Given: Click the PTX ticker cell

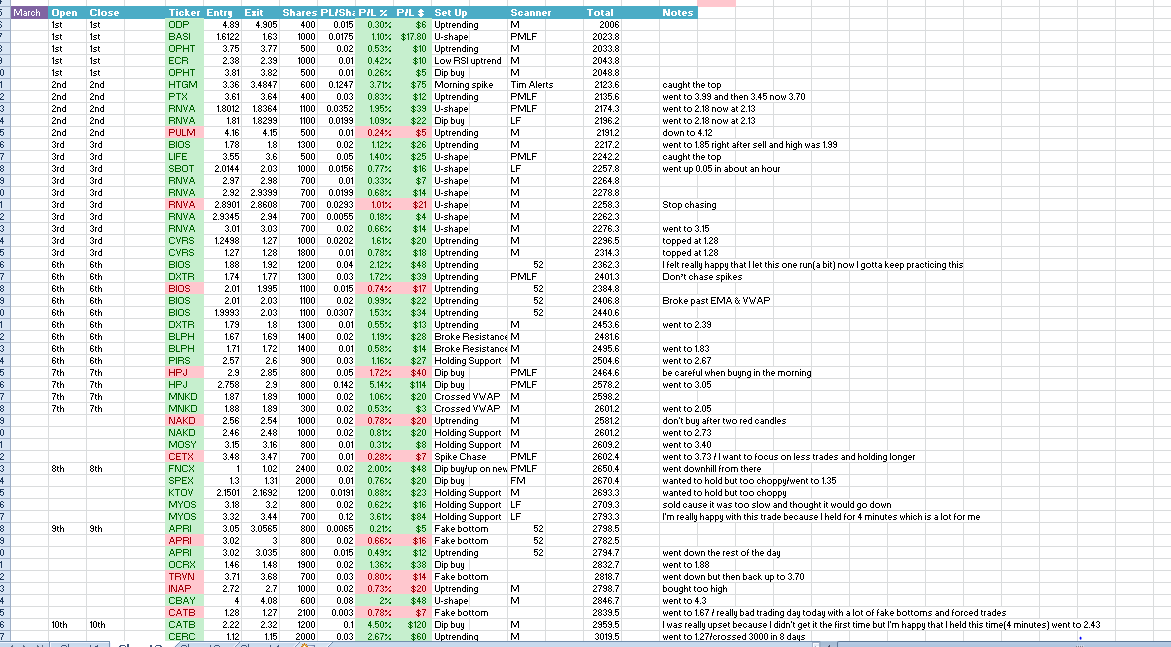Looking at the screenshot, I should coord(184,96).
